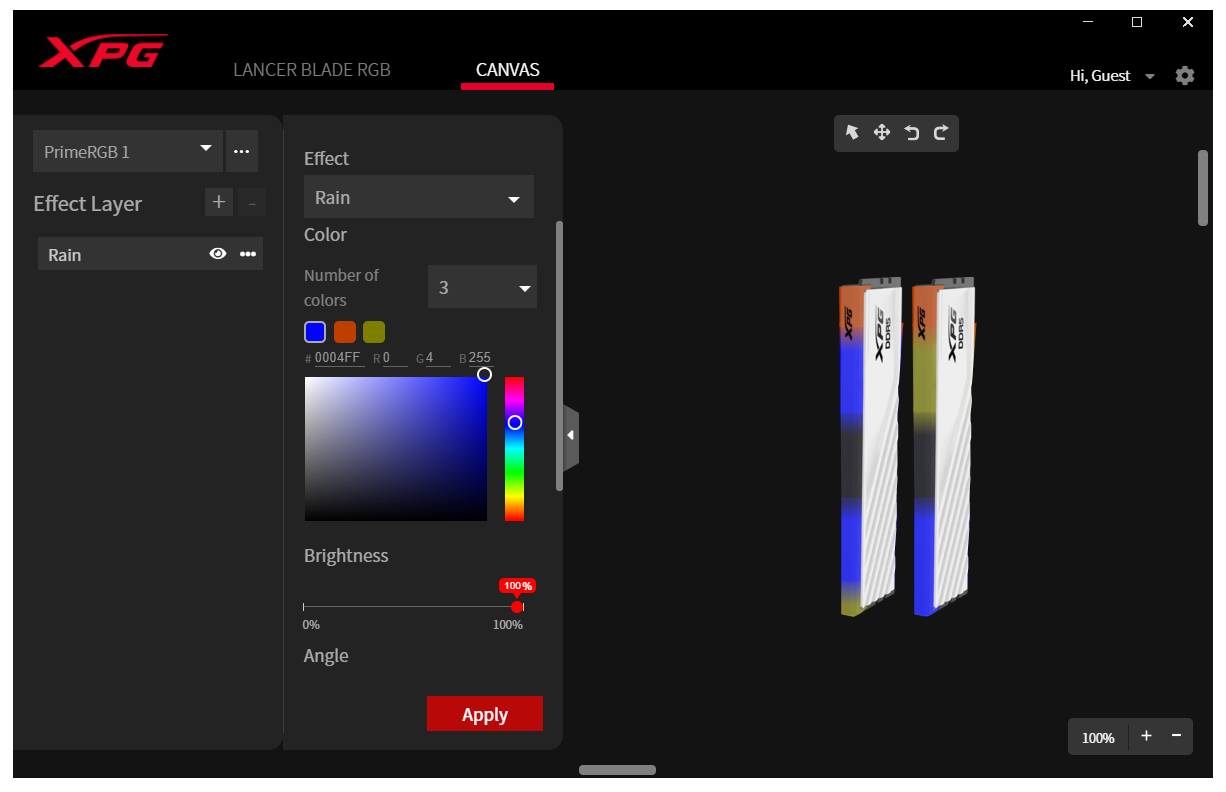
Task: Open the PrimeRGB 1 profile dropdown
Action: click(x=128, y=152)
